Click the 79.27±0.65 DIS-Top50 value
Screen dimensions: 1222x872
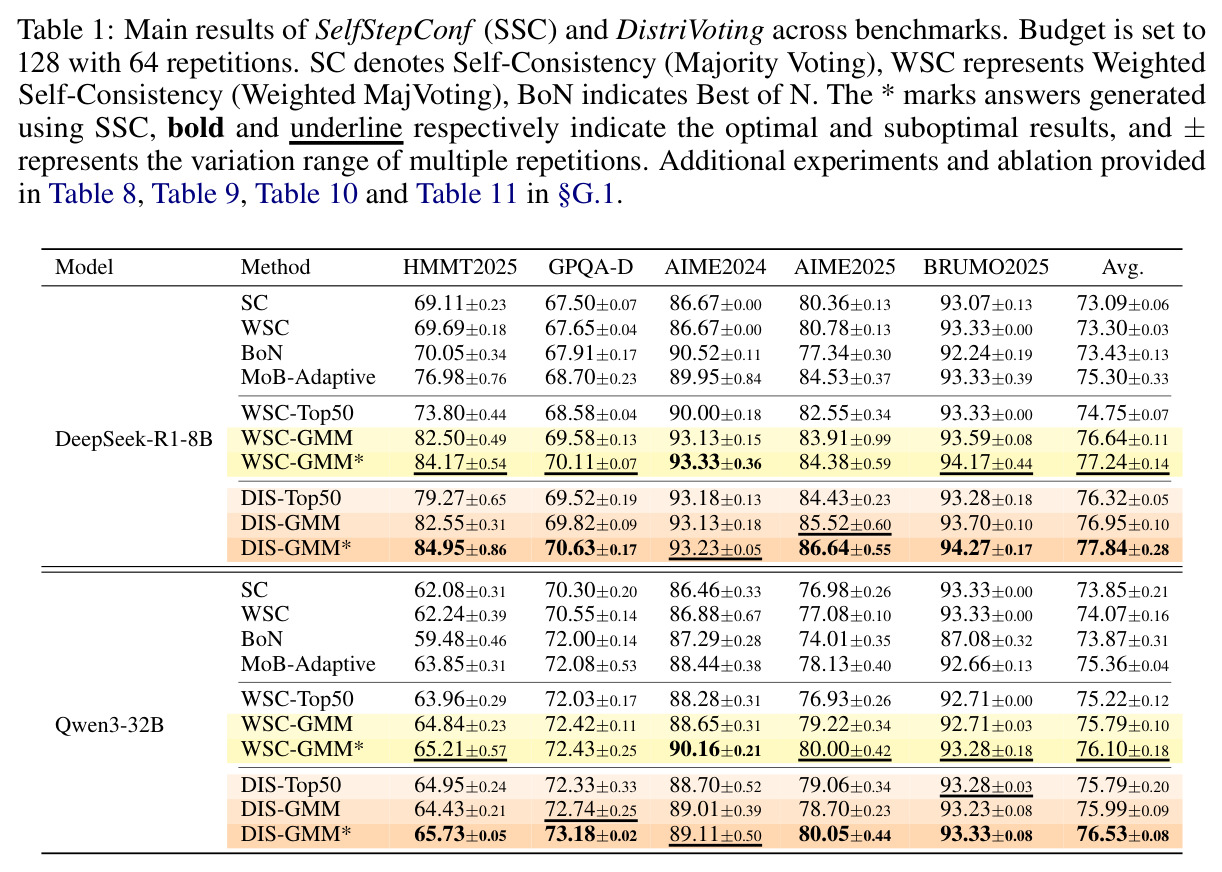(x=460, y=499)
